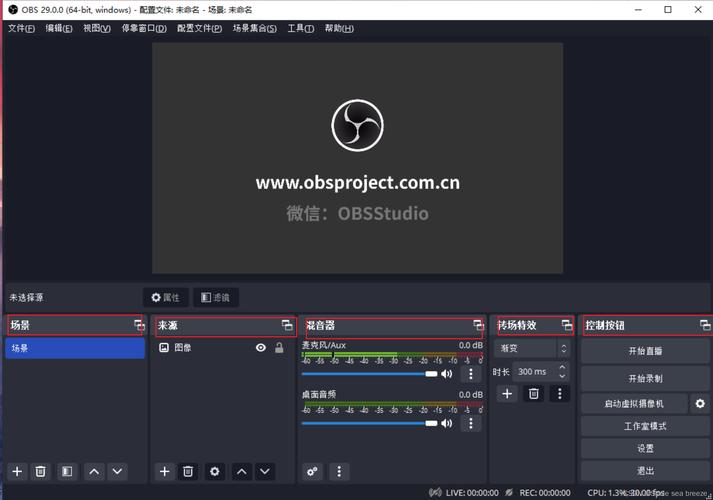This screenshot has width=713, height=500.
Task: Open Edit menu
Action: pos(59,28)
